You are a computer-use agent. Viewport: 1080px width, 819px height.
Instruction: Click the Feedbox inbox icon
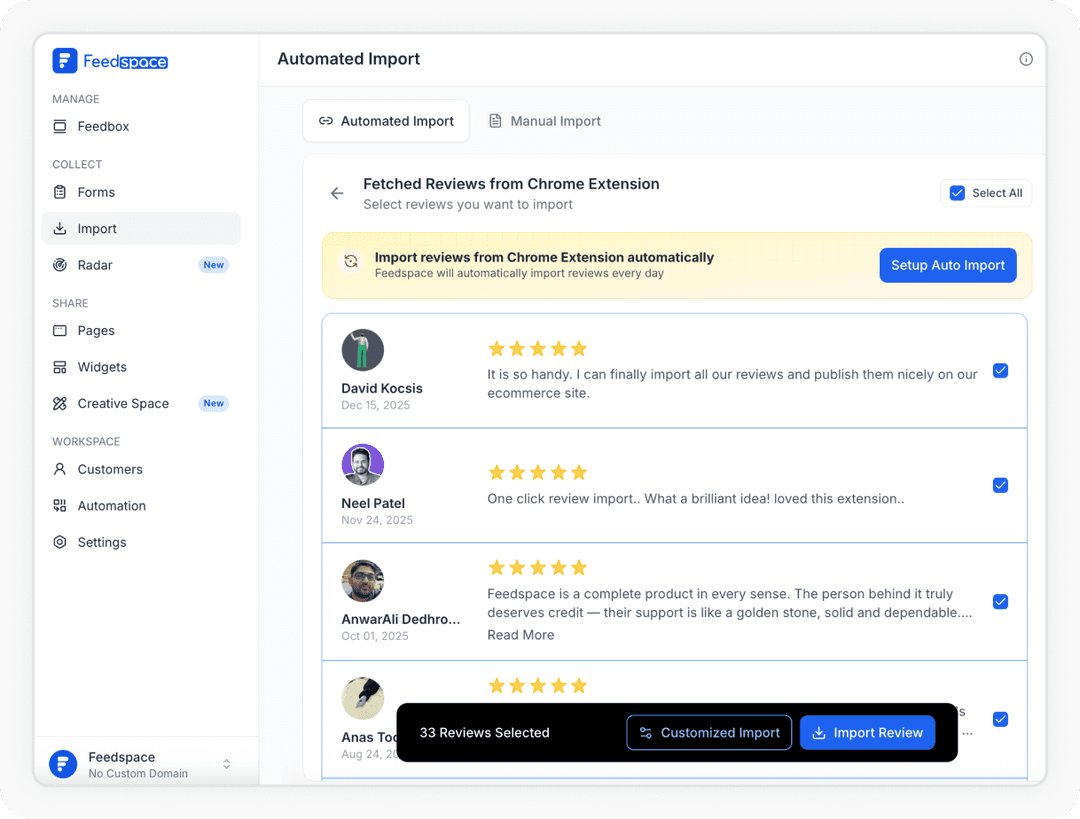(60, 126)
